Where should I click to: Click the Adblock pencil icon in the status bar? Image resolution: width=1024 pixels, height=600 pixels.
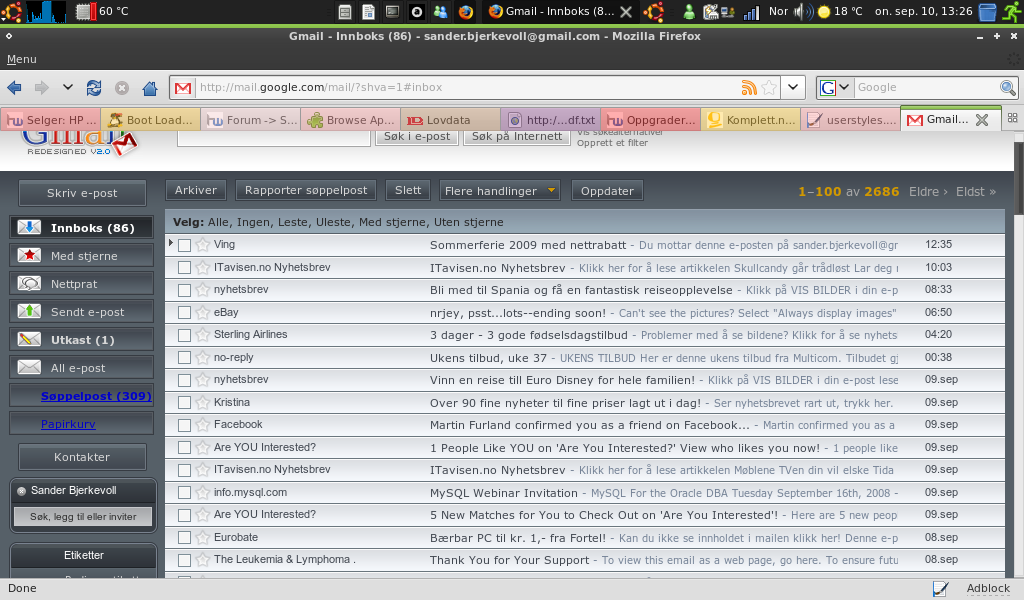click(x=940, y=588)
